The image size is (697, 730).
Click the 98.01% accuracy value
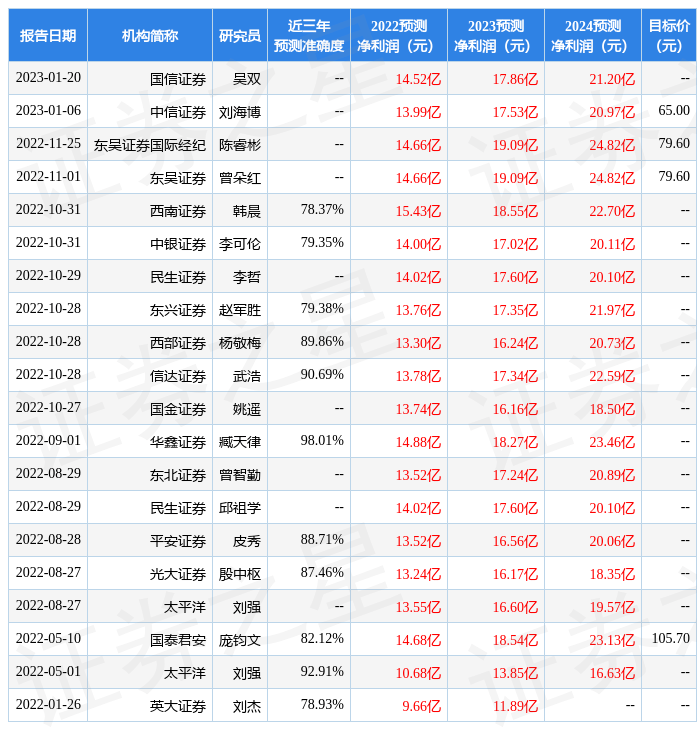coord(322,441)
